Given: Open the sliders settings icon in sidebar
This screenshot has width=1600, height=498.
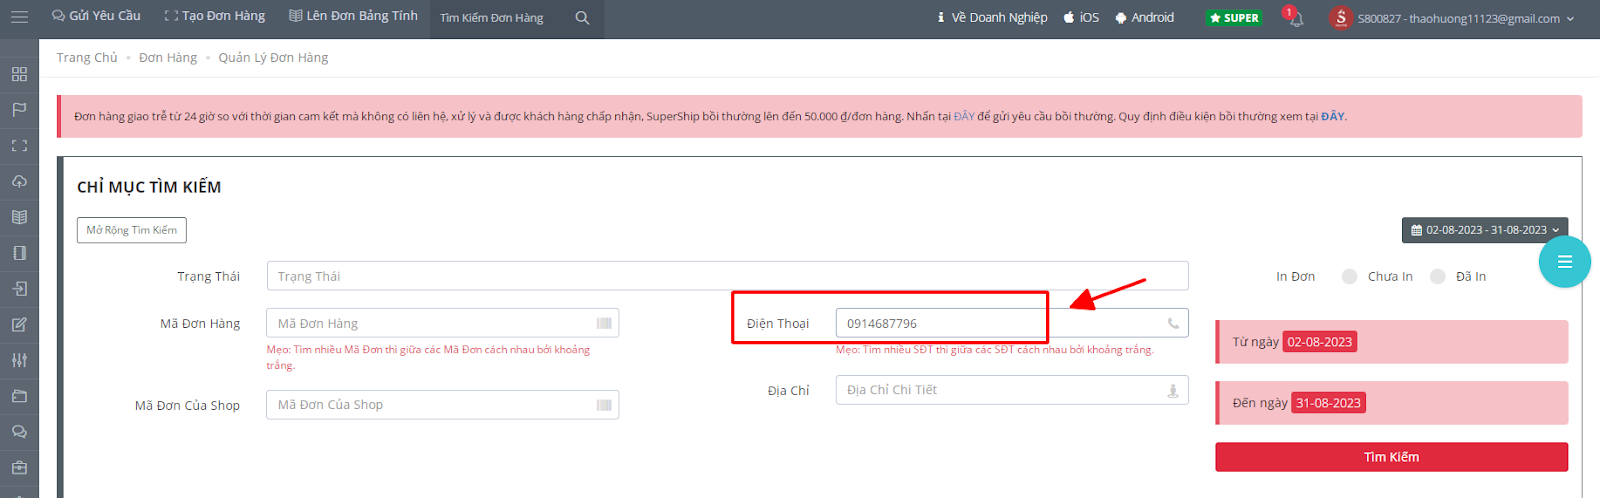Looking at the screenshot, I should (x=19, y=360).
